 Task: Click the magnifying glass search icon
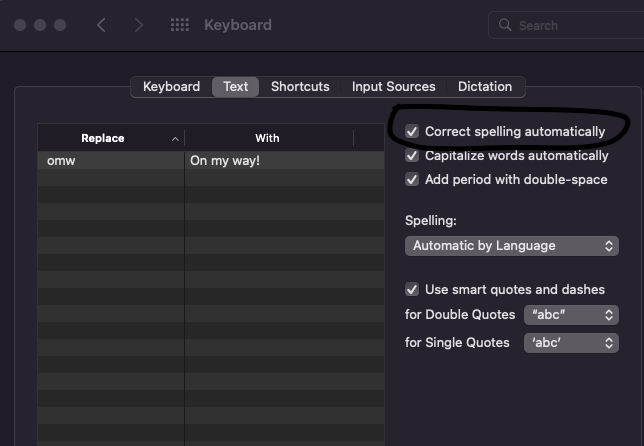point(506,25)
